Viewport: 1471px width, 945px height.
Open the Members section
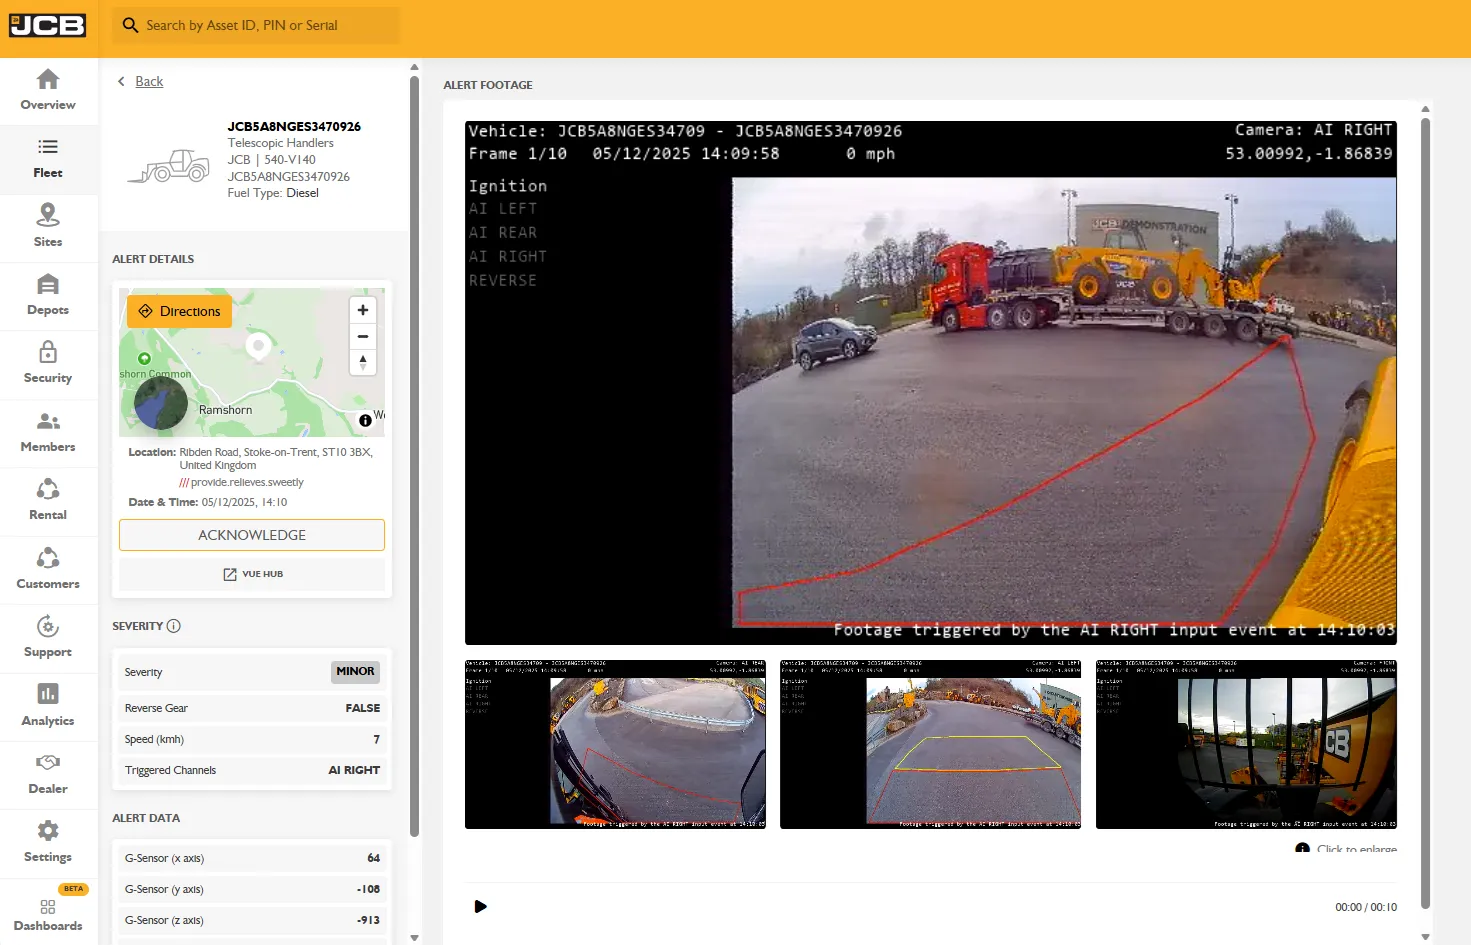point(48,433)
